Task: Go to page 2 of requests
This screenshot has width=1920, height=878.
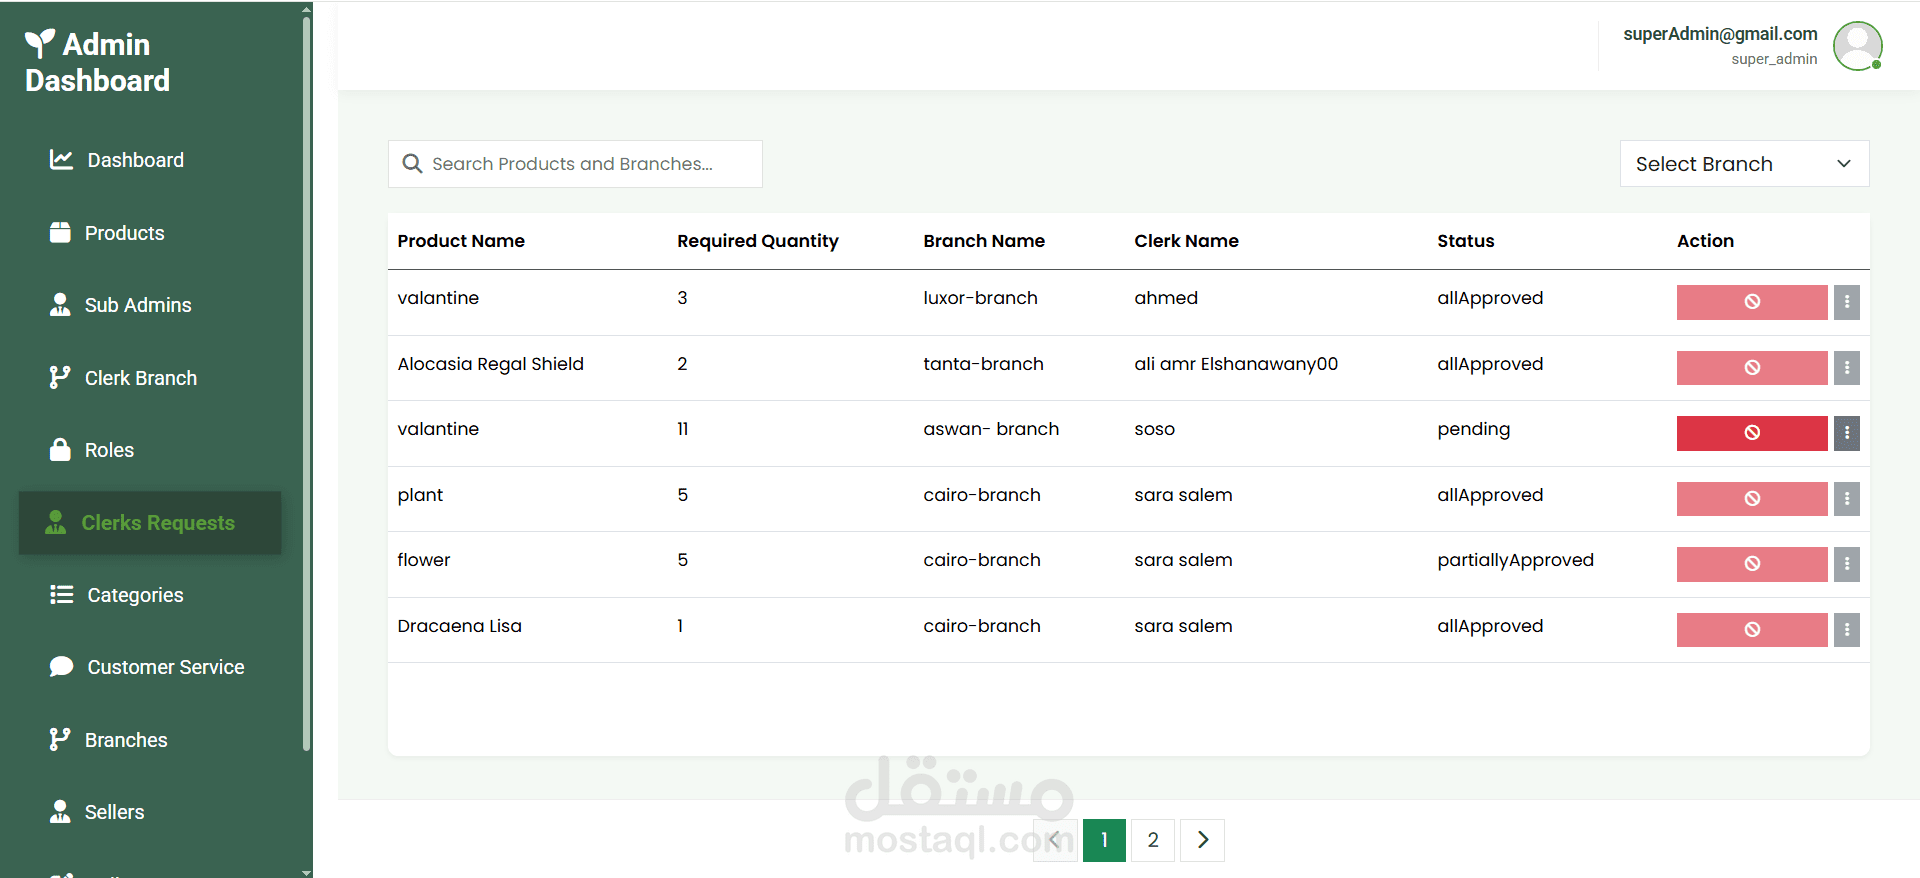Action: coord(1153,840)
